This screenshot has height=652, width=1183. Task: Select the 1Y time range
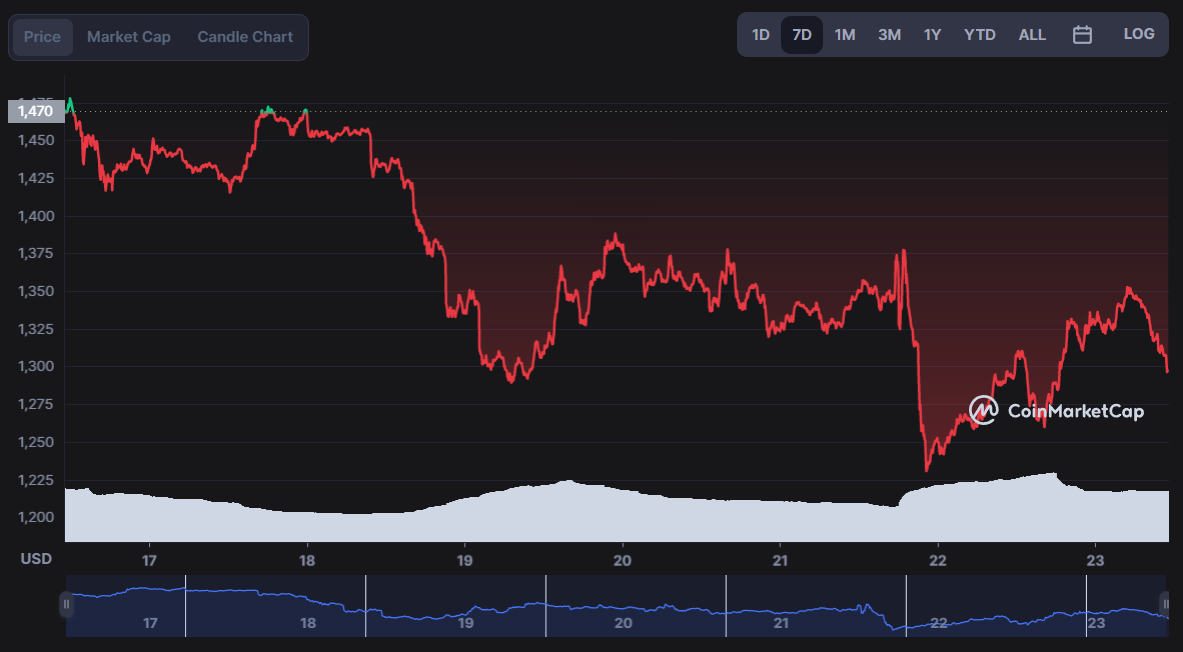tap(933, 35)
